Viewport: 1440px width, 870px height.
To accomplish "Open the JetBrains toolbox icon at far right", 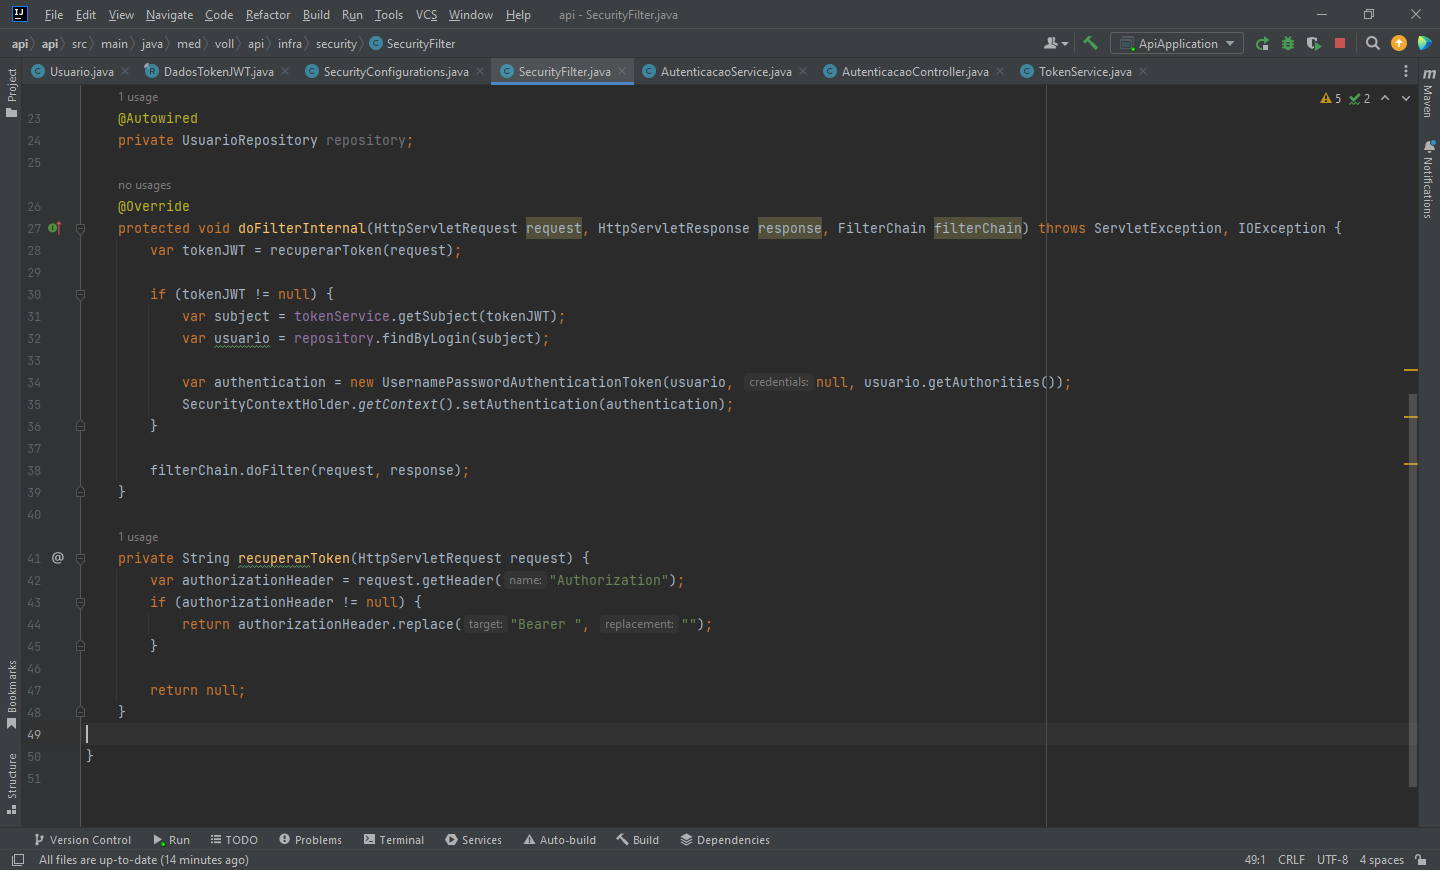I will [x=1425, y=43].
